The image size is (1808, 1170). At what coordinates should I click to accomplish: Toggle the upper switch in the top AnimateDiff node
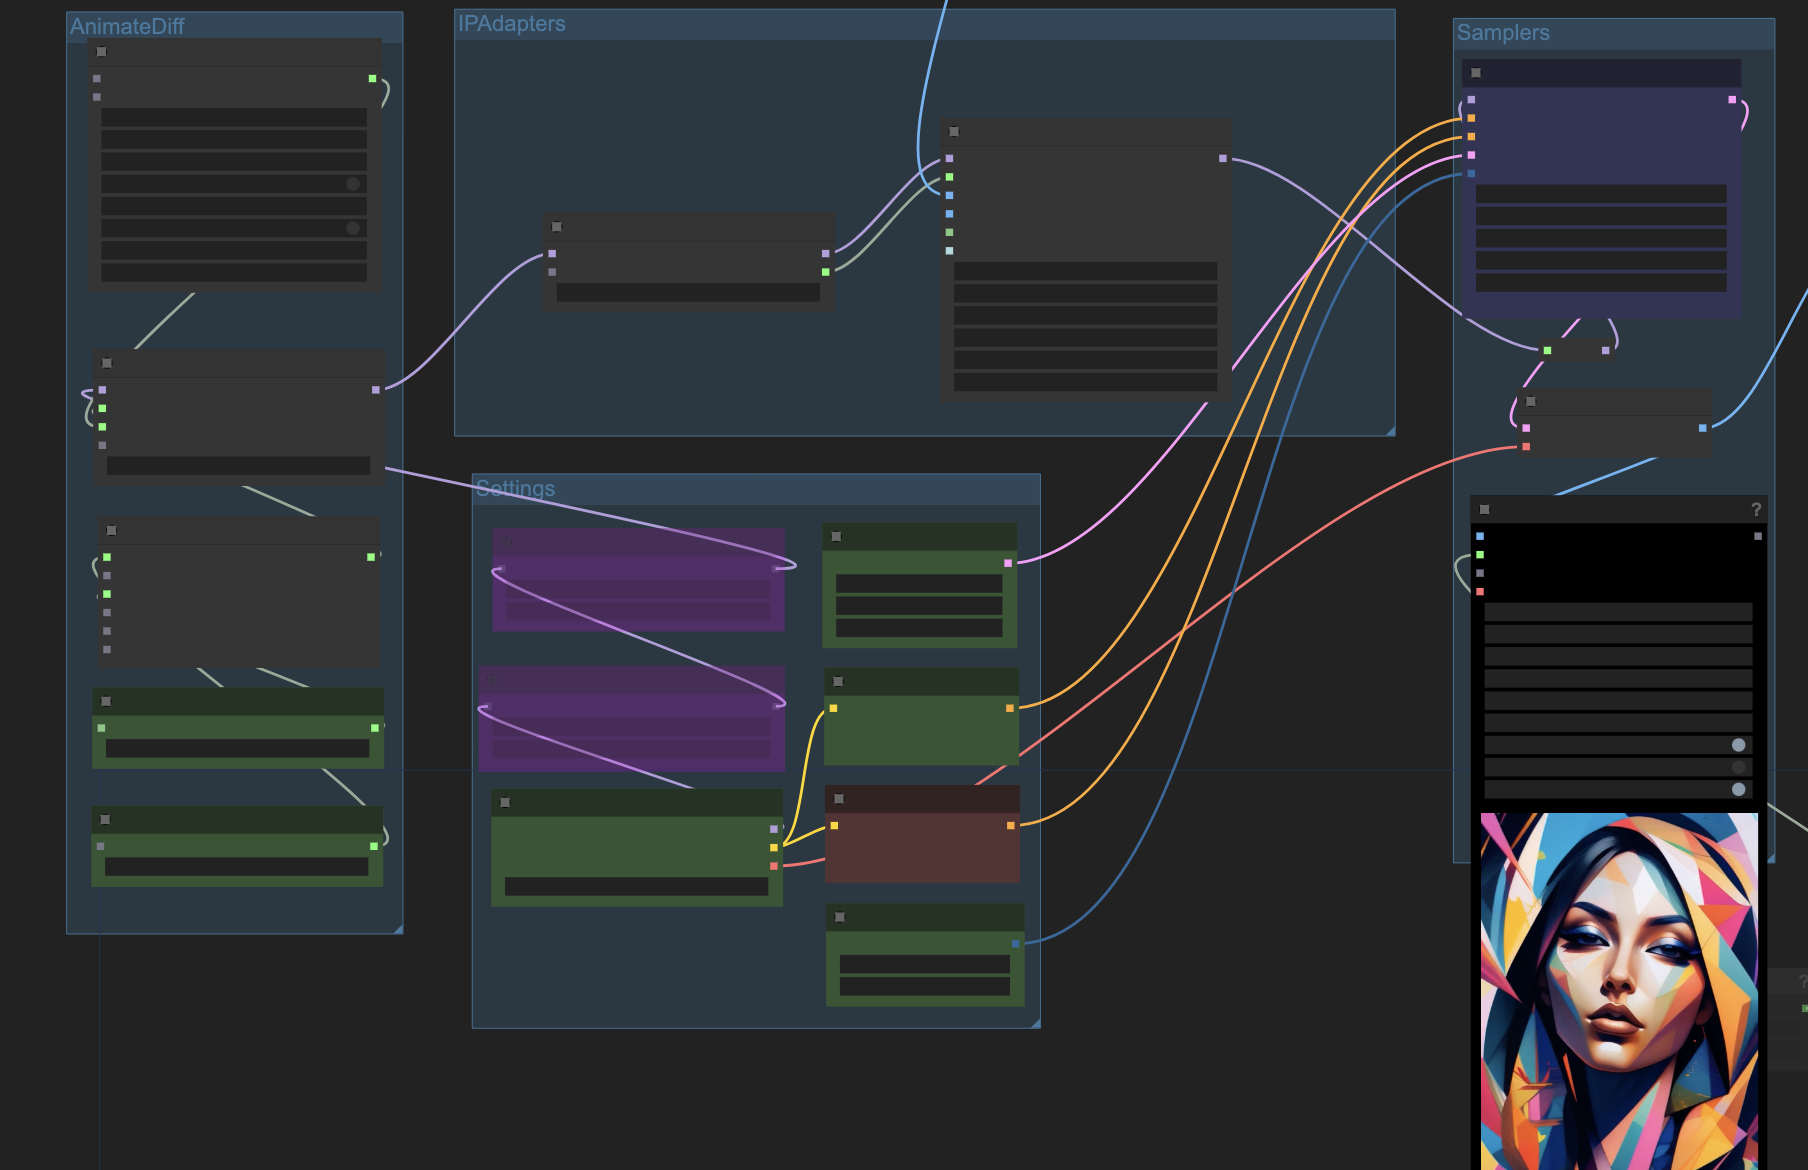tap(352, 184)
